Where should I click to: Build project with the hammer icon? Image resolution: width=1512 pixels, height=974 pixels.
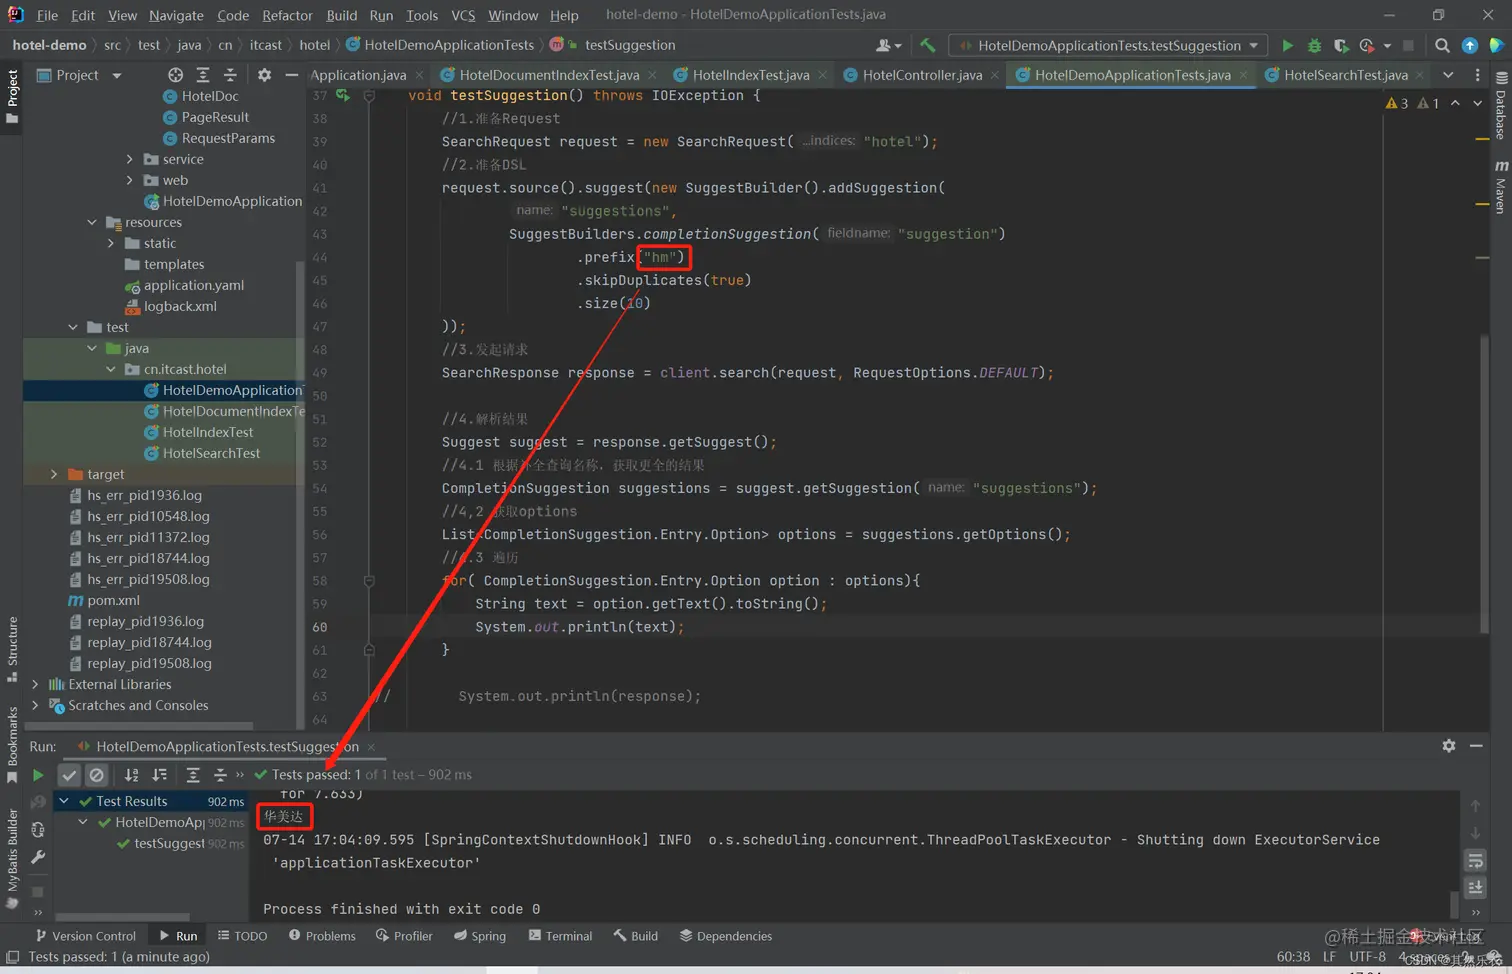[928, 45]
